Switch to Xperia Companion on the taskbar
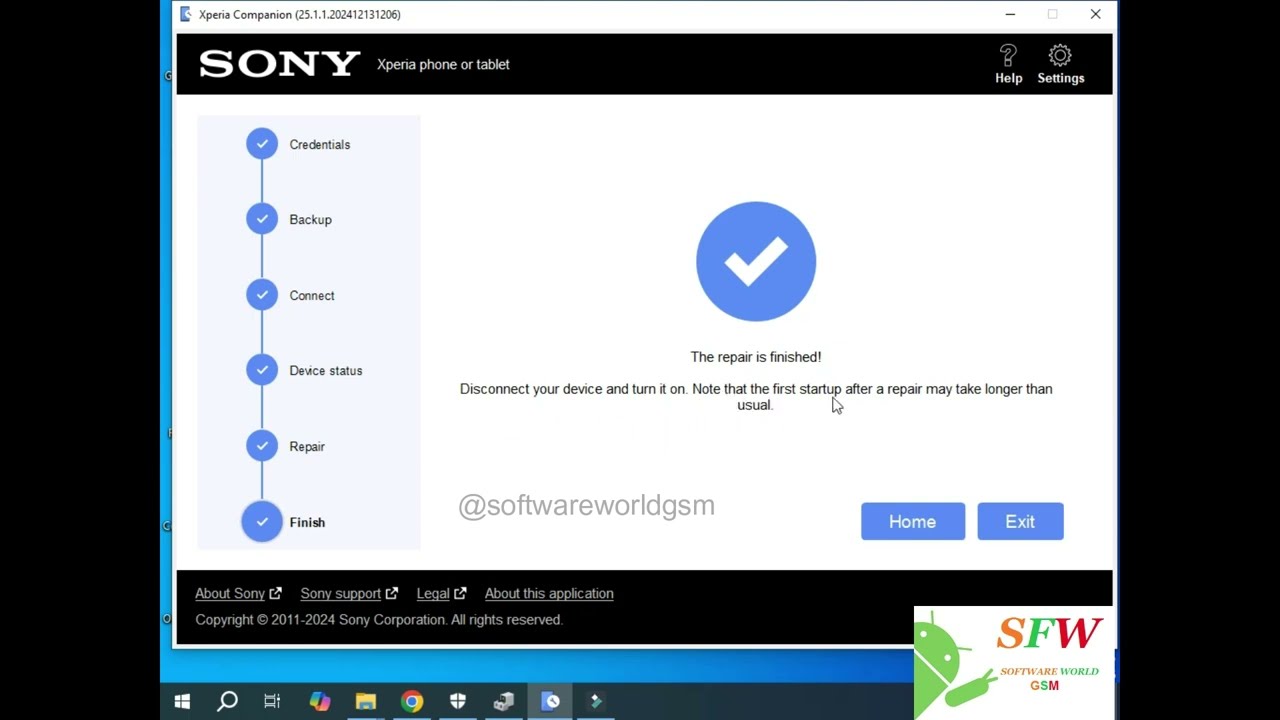The height and width of the screenshot is (720, 1280). (x=550, y=701)
